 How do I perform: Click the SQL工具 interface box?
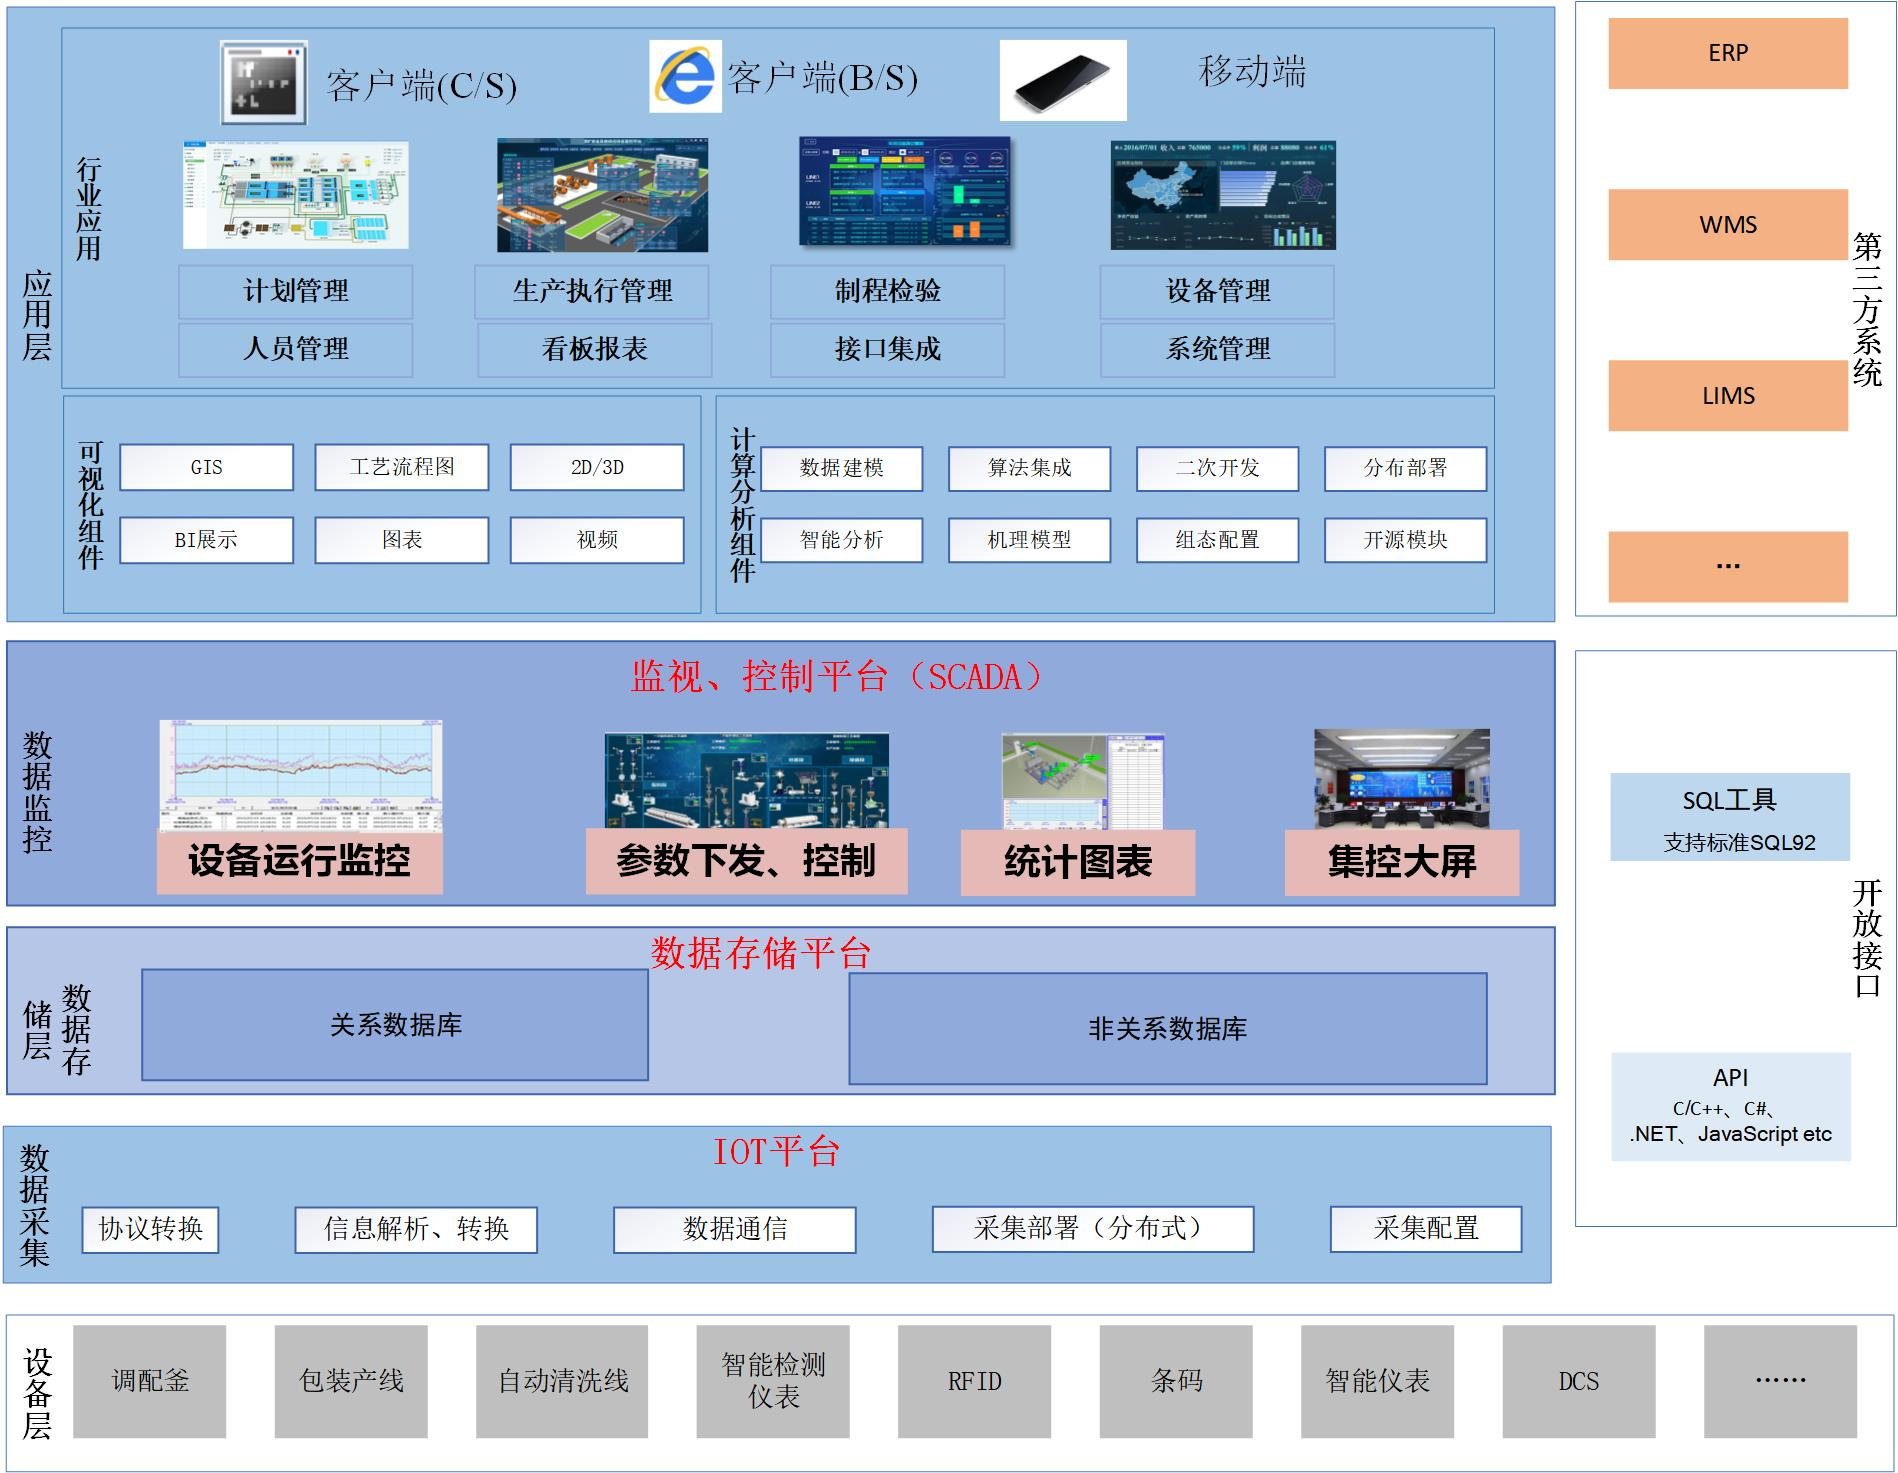point(1730,818)
